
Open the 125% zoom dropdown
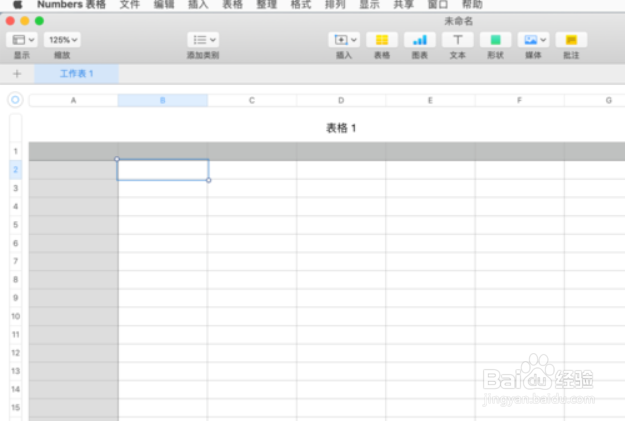point(62,40)
